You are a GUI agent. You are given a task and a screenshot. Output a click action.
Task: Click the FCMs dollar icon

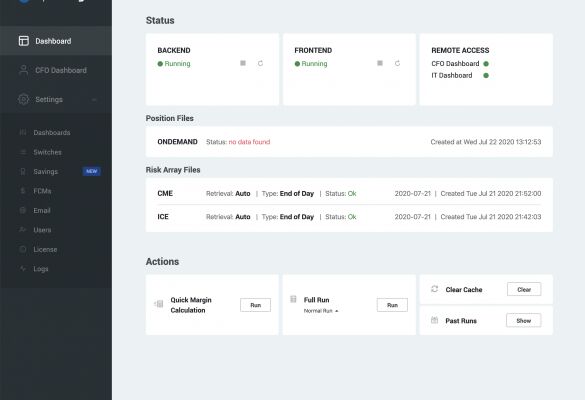click(23, 191)
